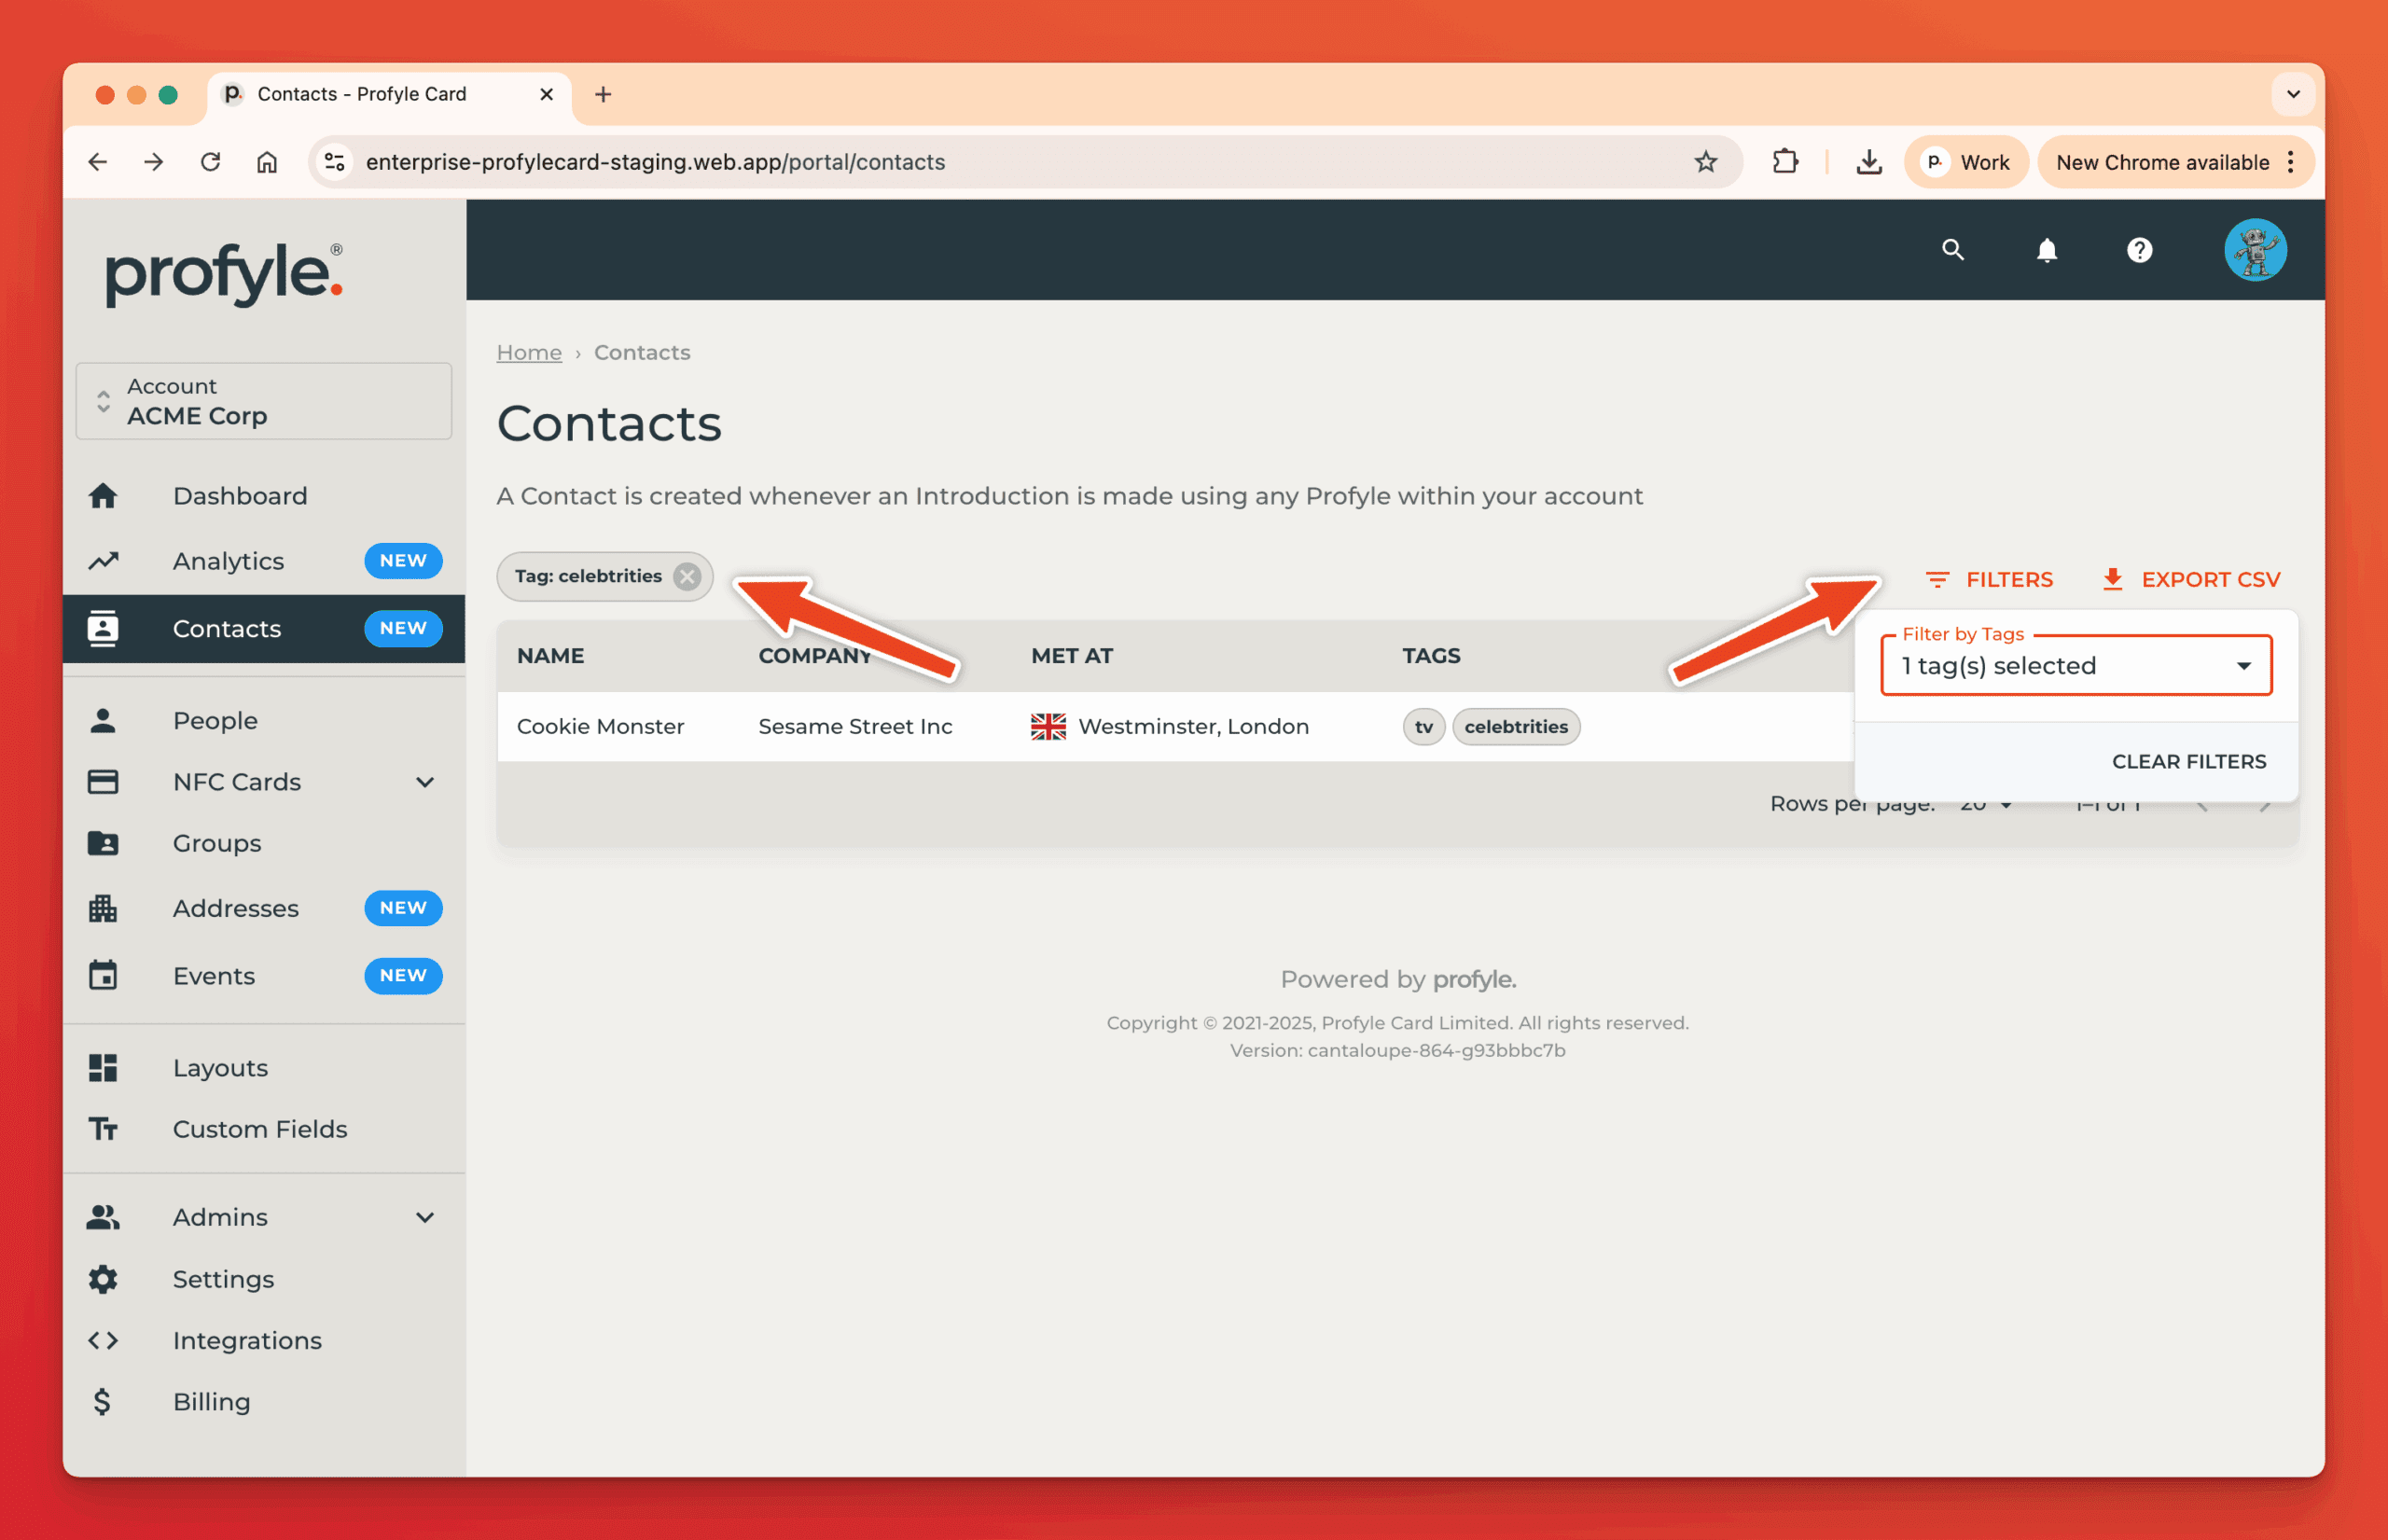
Task: Click the Billing dollar icon
Action: [103, 1401]
